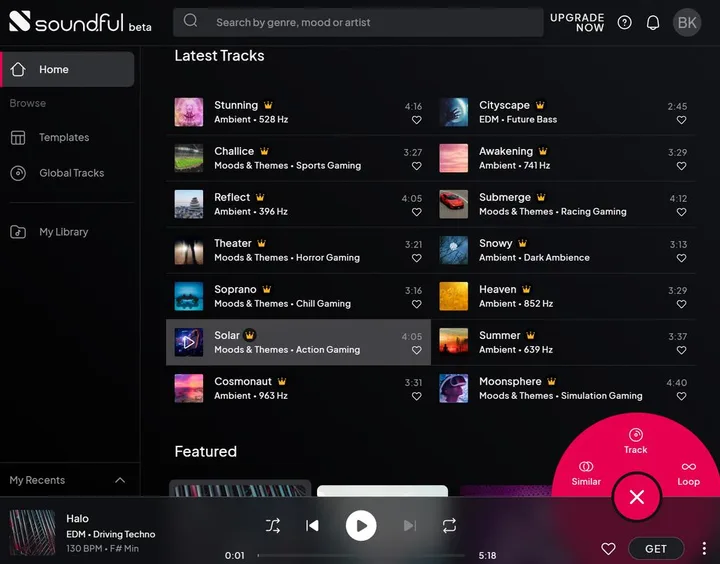The height and width of the screenshot is (564, 720).
Task: Click the crown icon next to Moonsphere
Action: (551, 381)
